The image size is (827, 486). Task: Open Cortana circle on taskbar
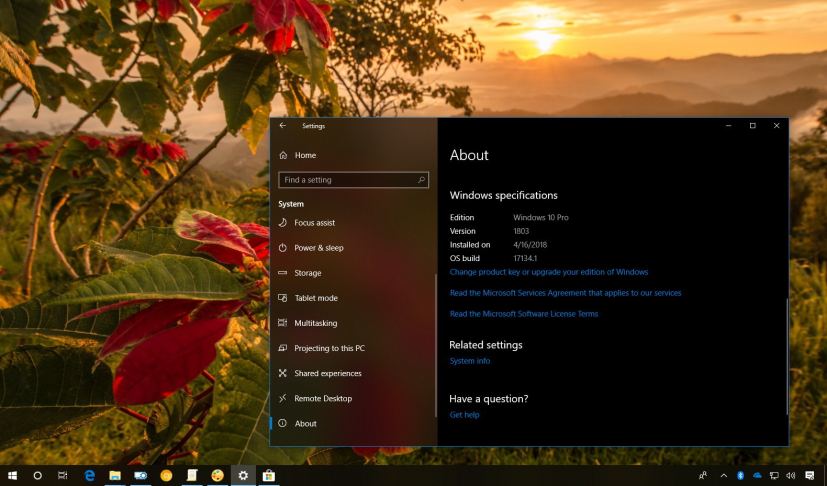[37, 475]
